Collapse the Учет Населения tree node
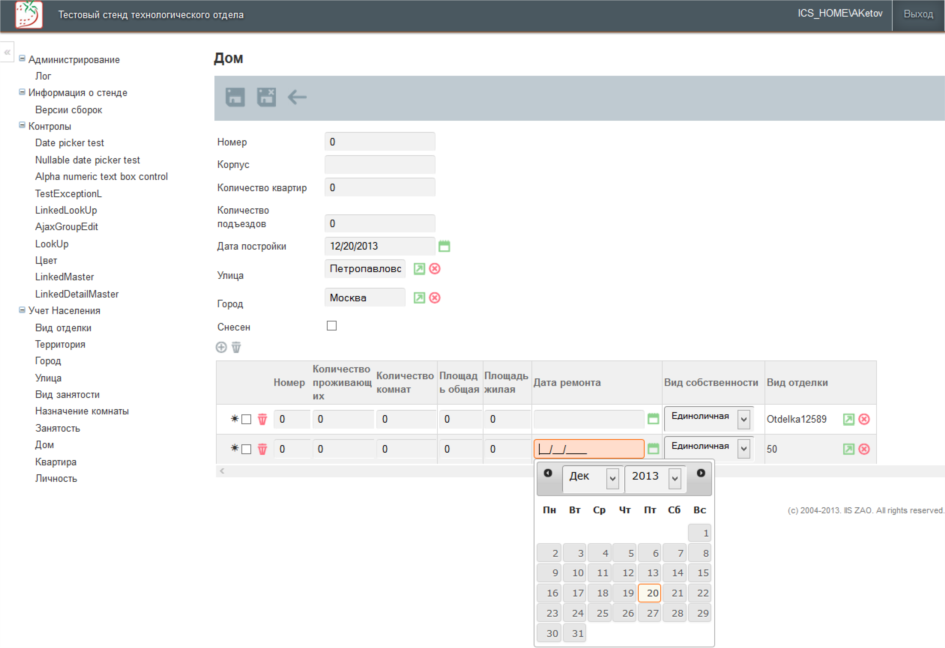This screenshot has width=945, height=648. pyautogui.click(x=22, y=310)
